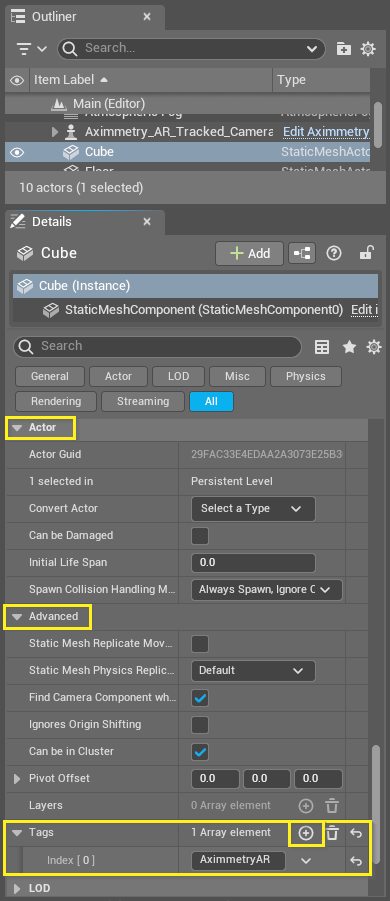Select the Physics filter tab
The width and height of the screenshot is (390, 901).
(306, 376)
